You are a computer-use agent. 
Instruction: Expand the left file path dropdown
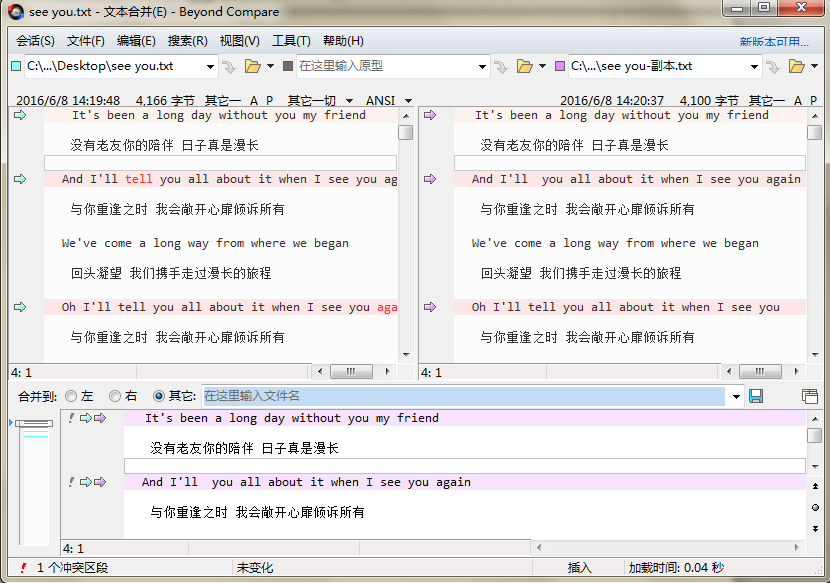pyautogui.click(x=210, y=67)
